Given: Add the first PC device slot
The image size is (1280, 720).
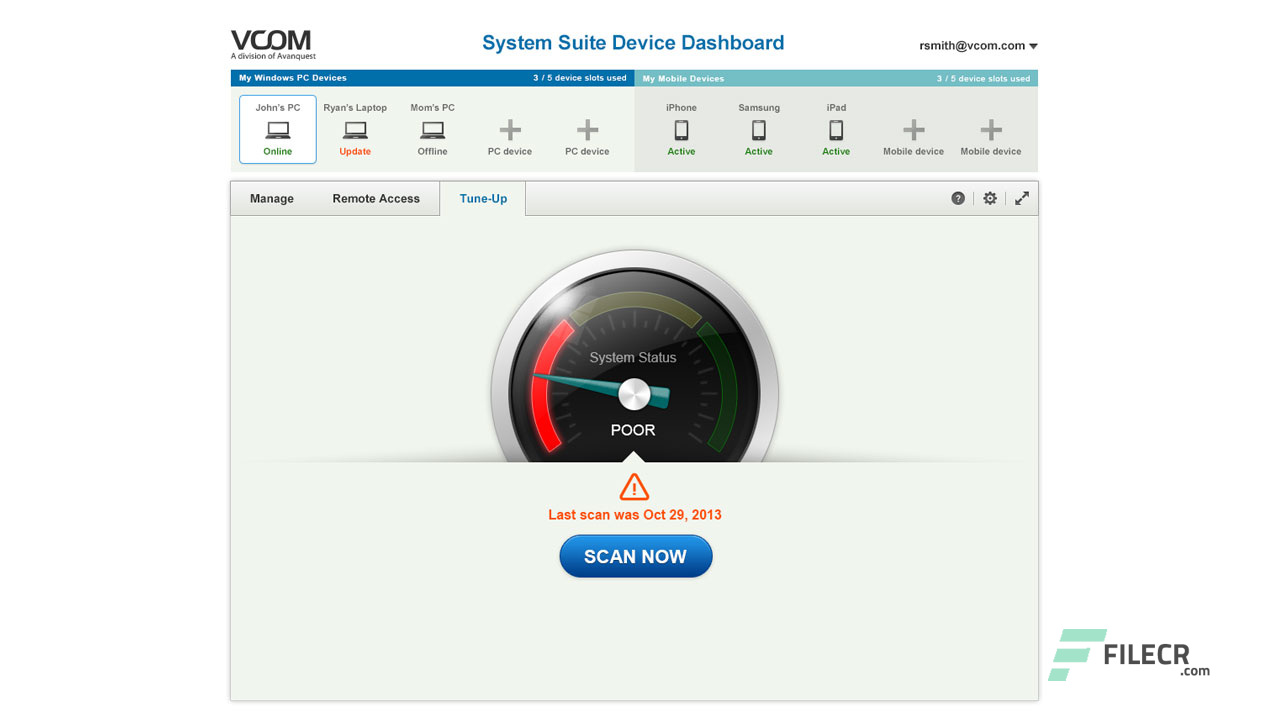Looking at the screenshot, I should pyautogui.click(x=510, y=130).
